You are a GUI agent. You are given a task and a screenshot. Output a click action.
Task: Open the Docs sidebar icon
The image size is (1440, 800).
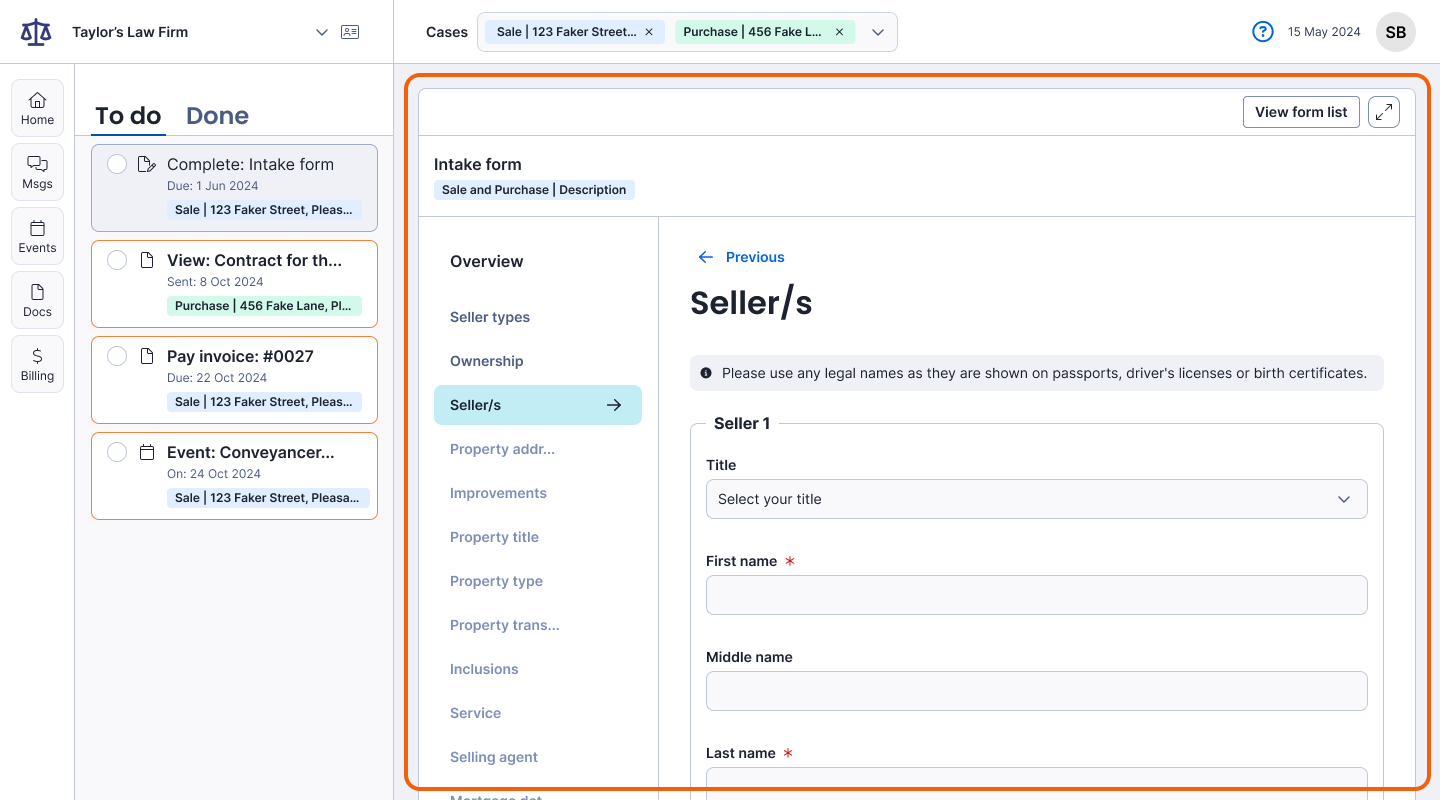(x=37, y=300)
